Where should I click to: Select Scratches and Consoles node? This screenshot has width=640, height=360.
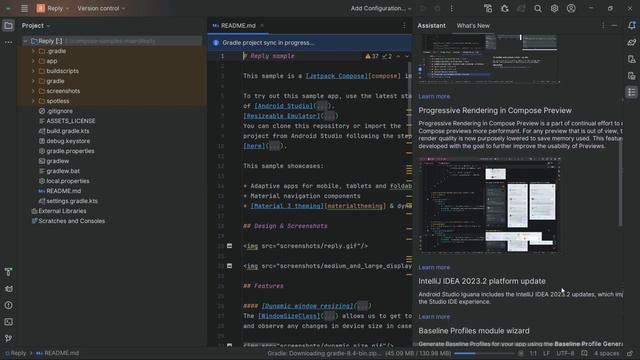click(68, 221)
